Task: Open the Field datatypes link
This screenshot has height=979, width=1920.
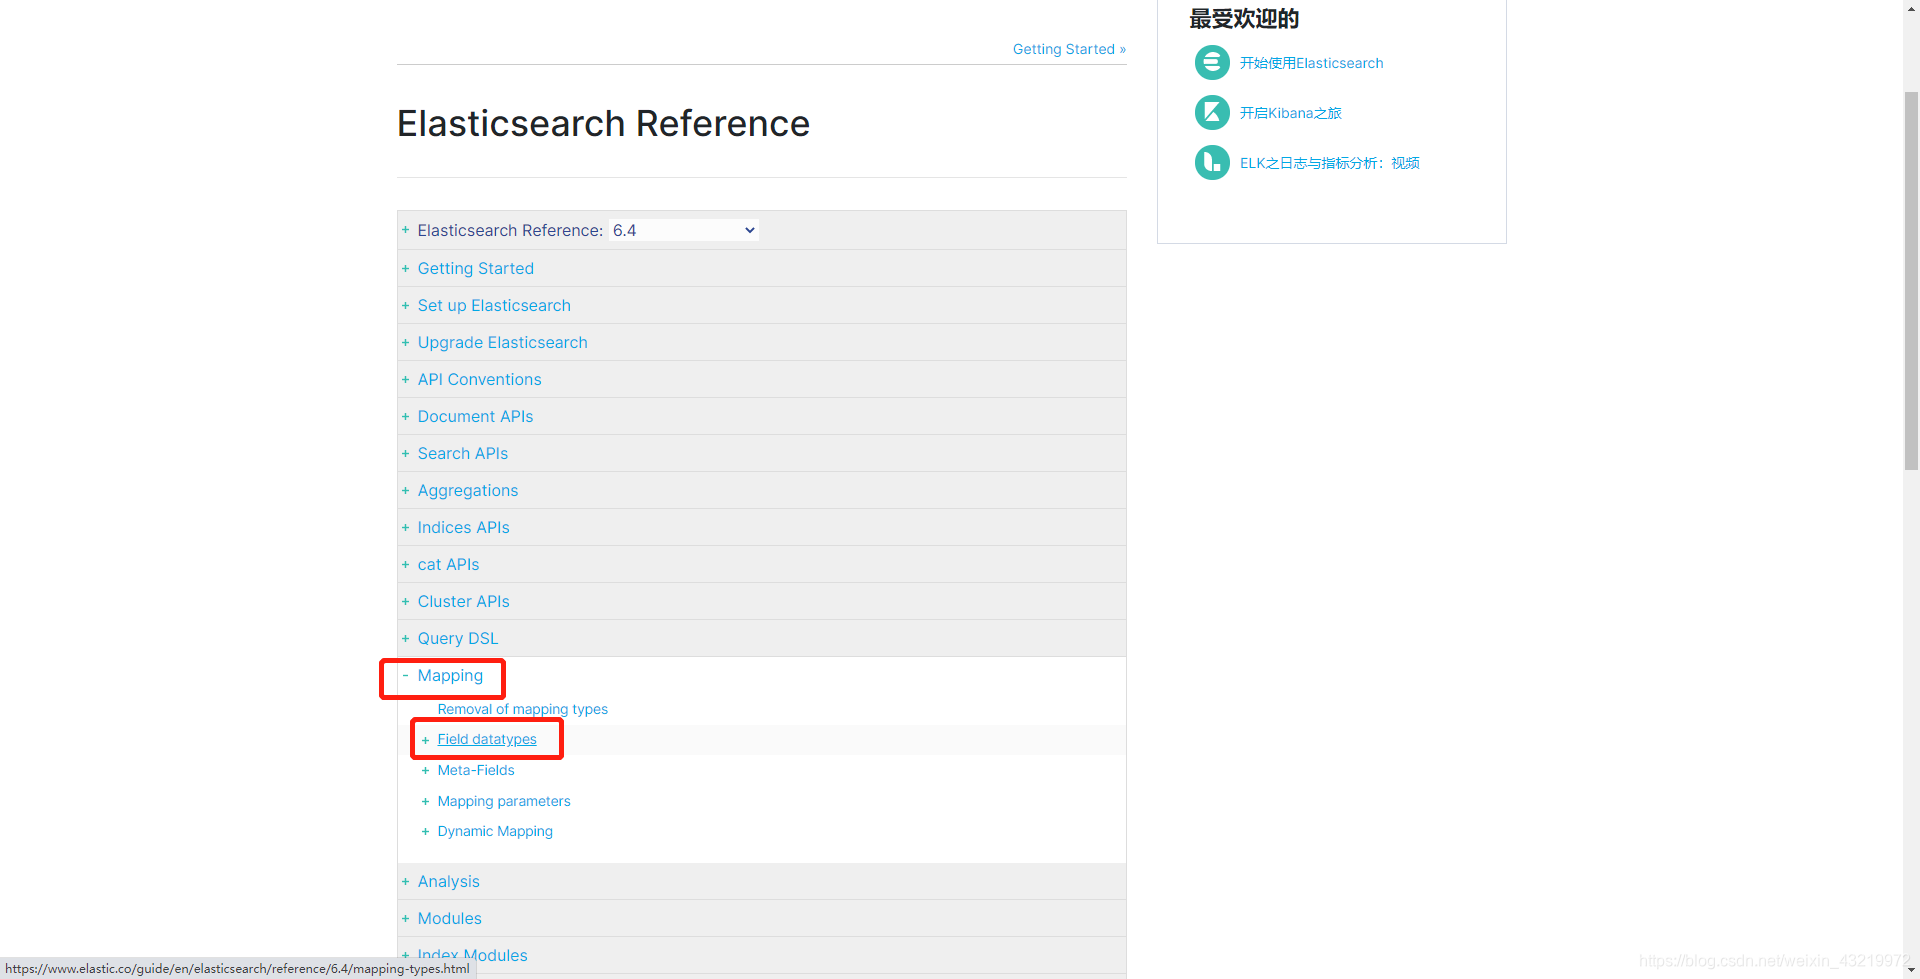Action: click(487, 739)
